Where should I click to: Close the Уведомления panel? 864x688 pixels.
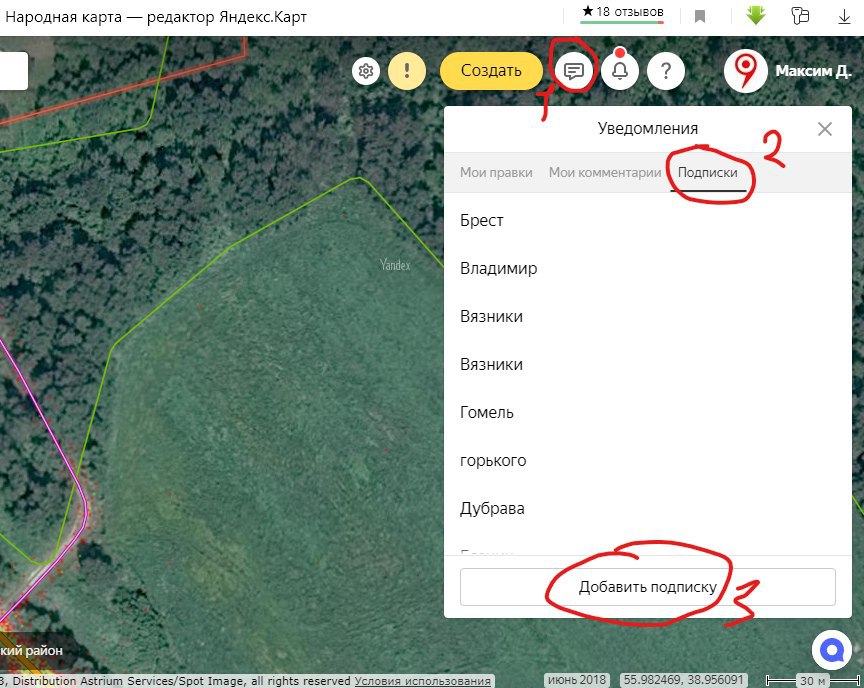click(x=824, y=129)
